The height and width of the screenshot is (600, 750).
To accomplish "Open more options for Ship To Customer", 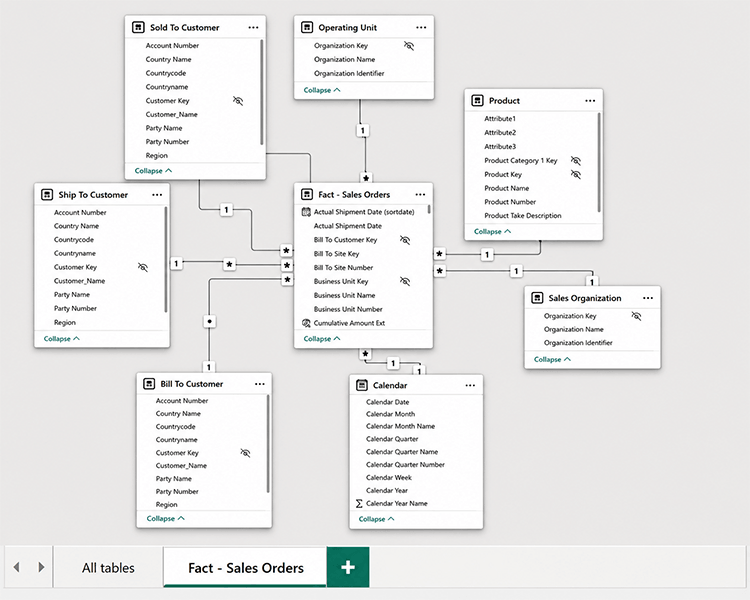I will coord(157,195).
